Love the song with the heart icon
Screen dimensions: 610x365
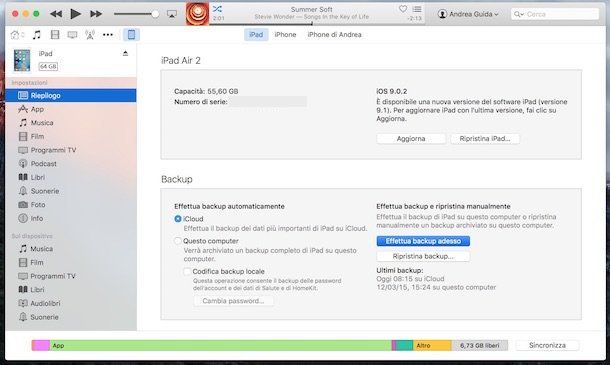point(403,9)
